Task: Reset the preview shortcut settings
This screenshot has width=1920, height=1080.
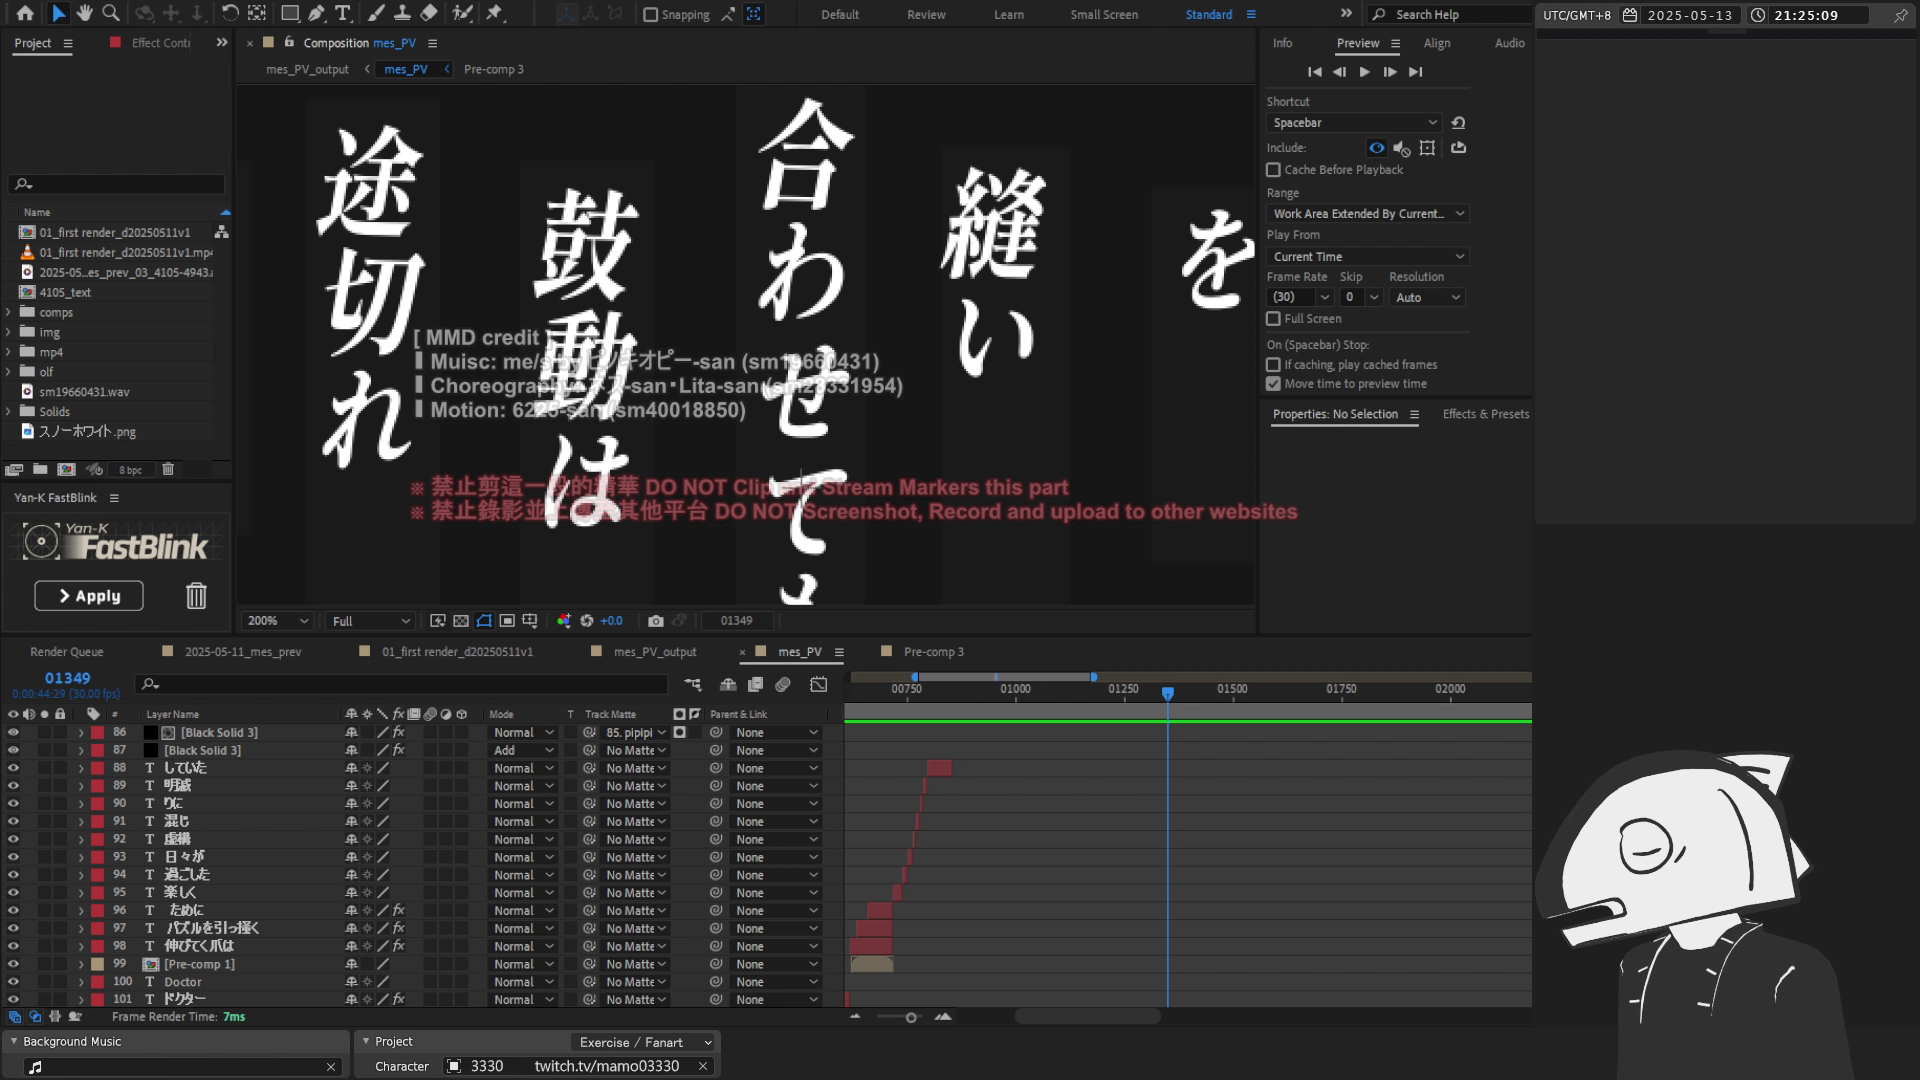Action: [x=1458, y=123]
